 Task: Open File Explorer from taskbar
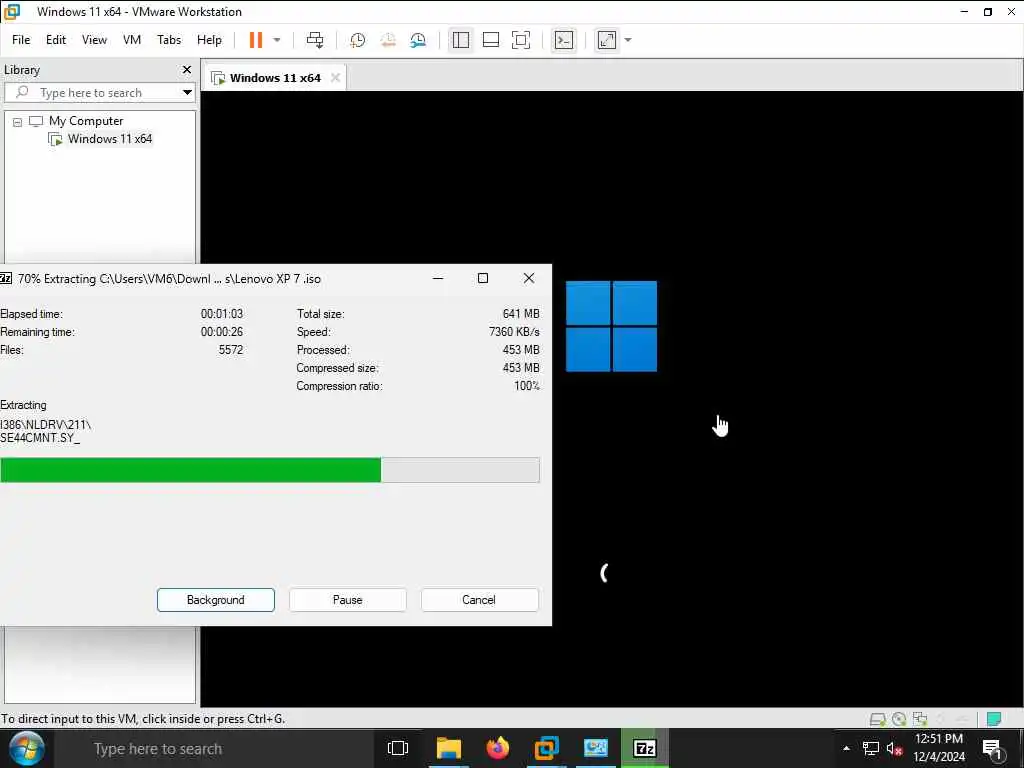point(449,748)
